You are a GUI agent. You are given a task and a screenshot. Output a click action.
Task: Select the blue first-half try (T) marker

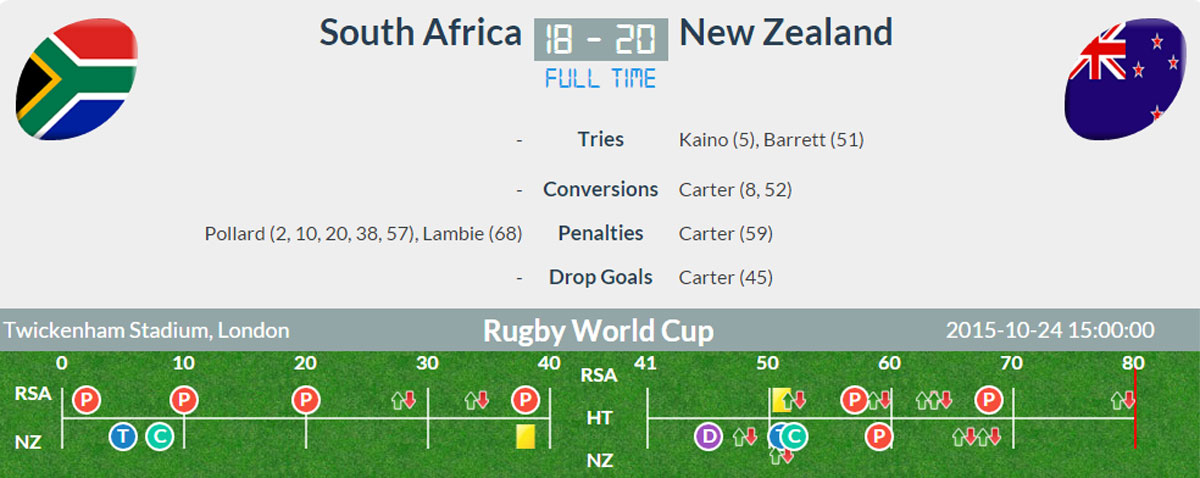tap(122, 436)
